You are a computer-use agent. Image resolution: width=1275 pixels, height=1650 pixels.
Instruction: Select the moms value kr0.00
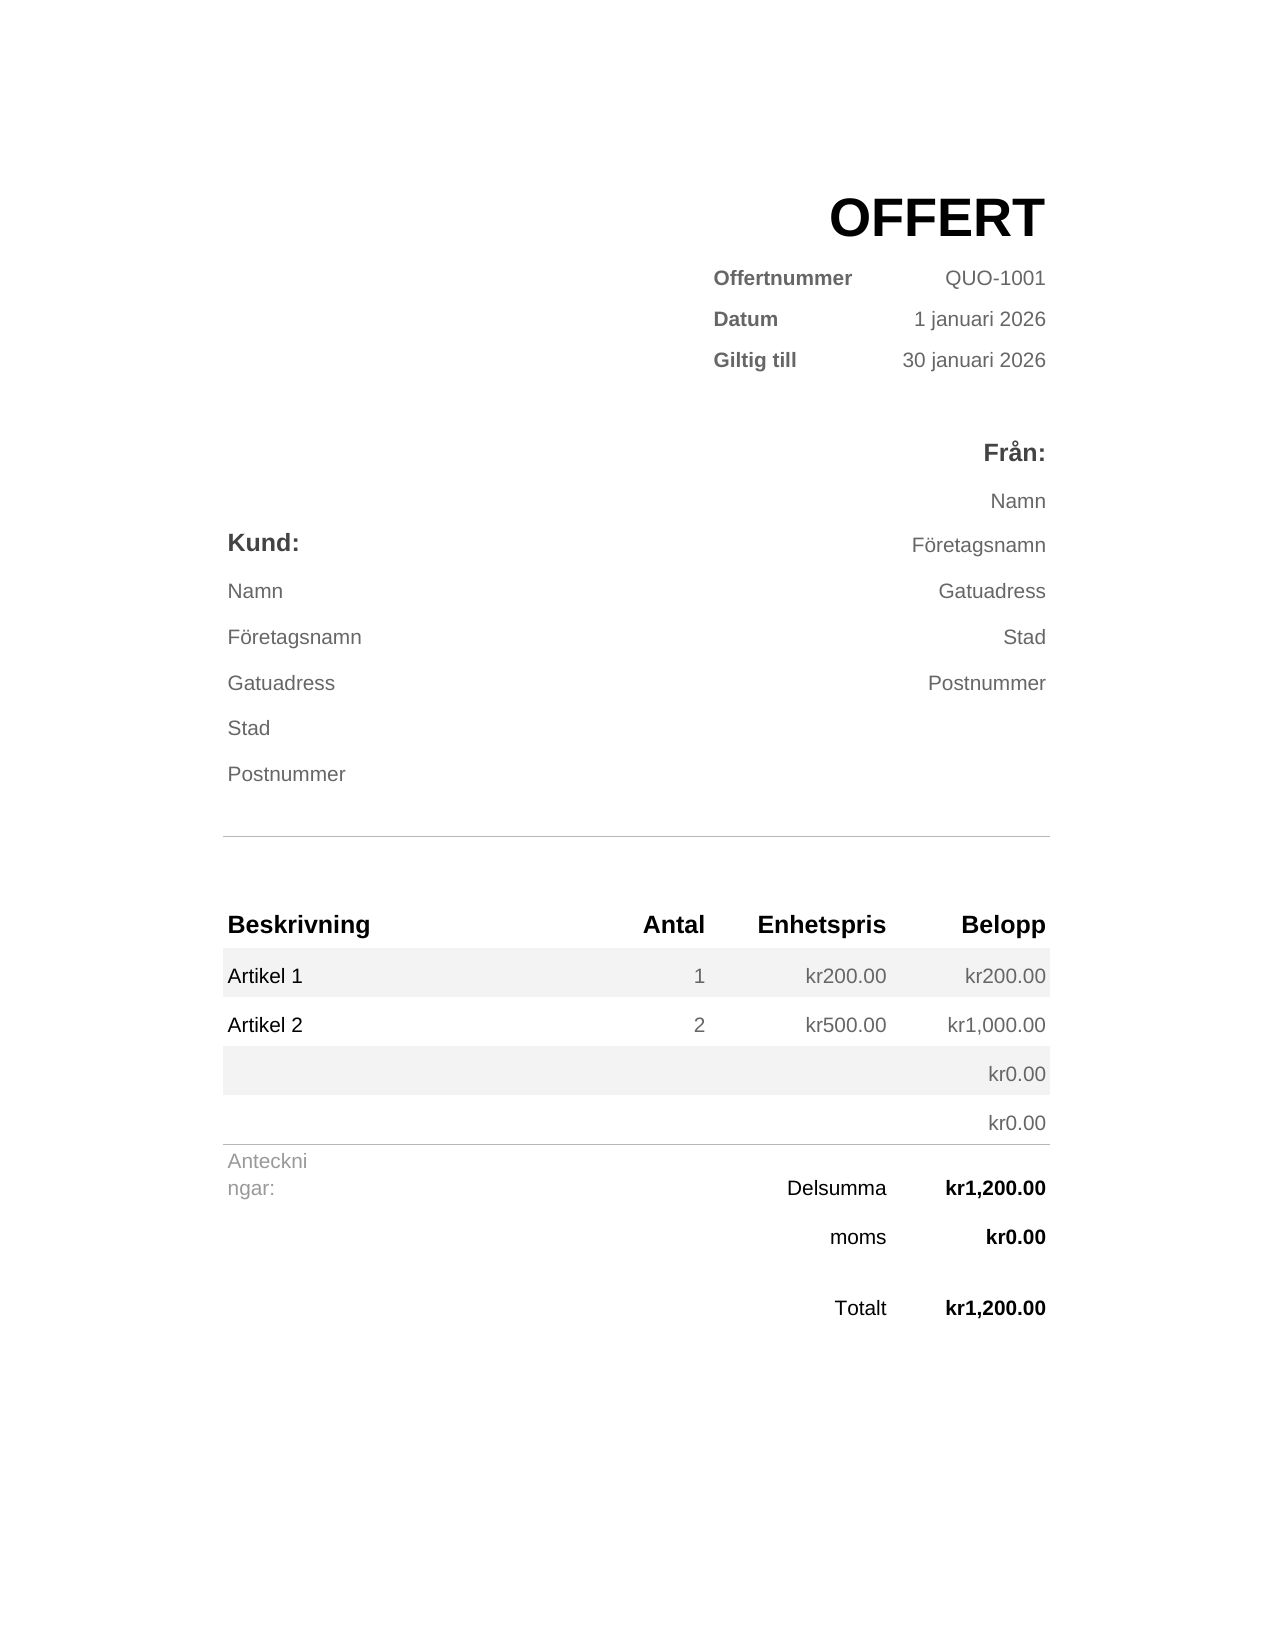(1015, 1237)
